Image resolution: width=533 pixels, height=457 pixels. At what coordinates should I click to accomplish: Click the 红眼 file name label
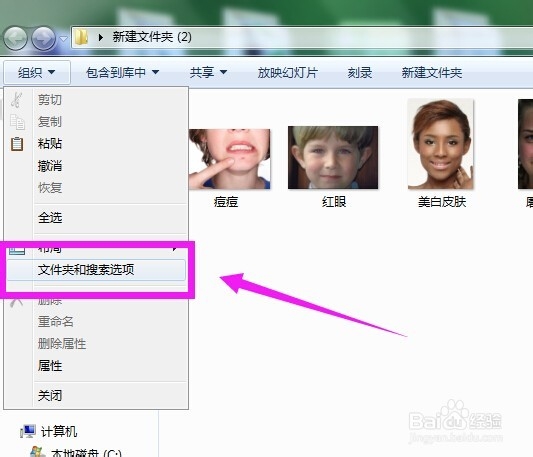pos(334,202)
